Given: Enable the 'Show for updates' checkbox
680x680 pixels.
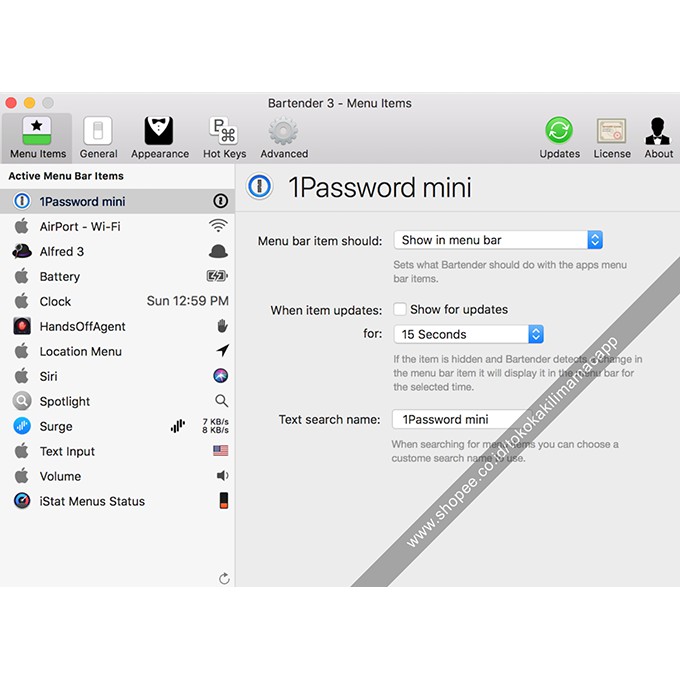Looking at the screenshot, I should tap(400, 309).
